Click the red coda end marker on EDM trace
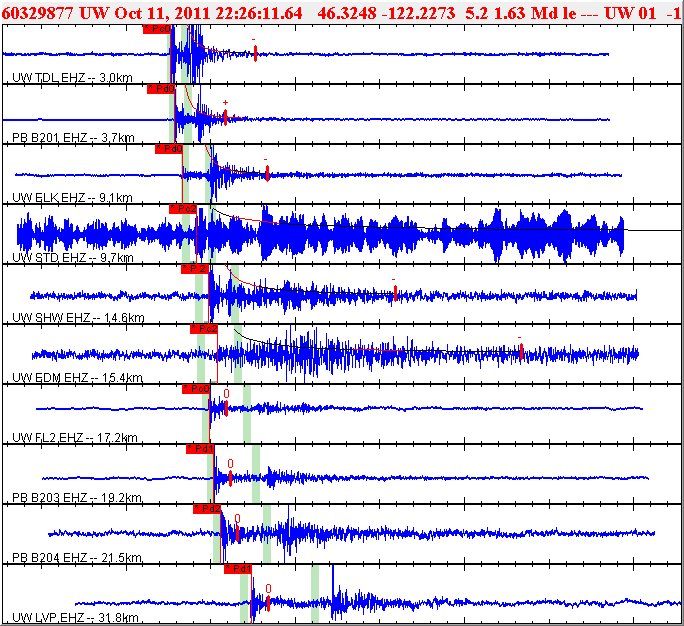The height and width of the screenshot is (626, 684). pyautogui.click(x=521, y=352)
